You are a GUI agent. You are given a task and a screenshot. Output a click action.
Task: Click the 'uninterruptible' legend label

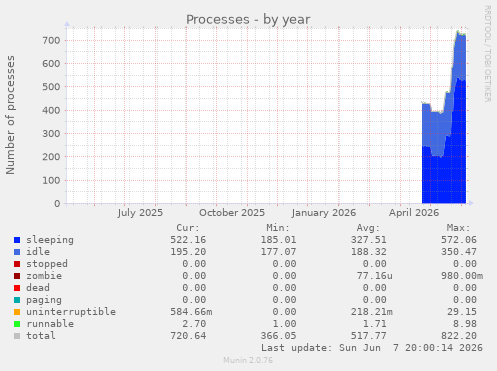(x=71, y=312)
